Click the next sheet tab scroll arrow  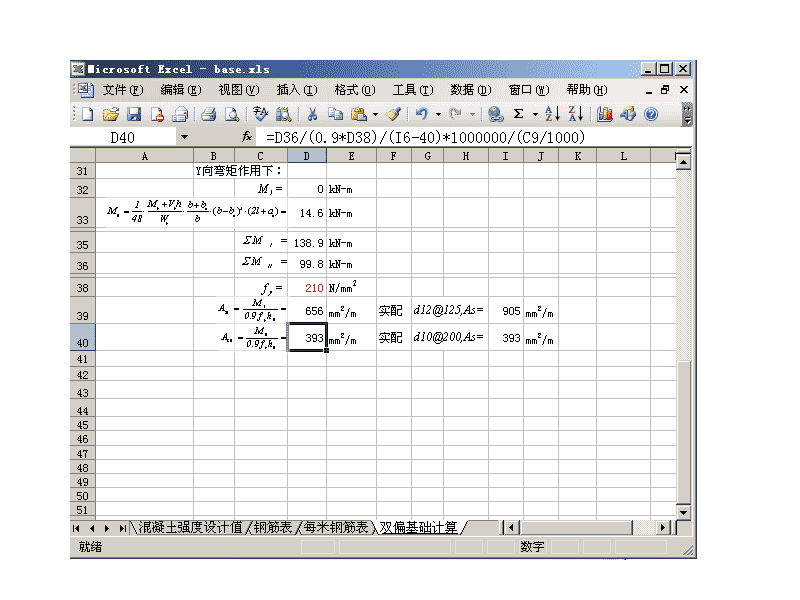(x=107, y=528)
